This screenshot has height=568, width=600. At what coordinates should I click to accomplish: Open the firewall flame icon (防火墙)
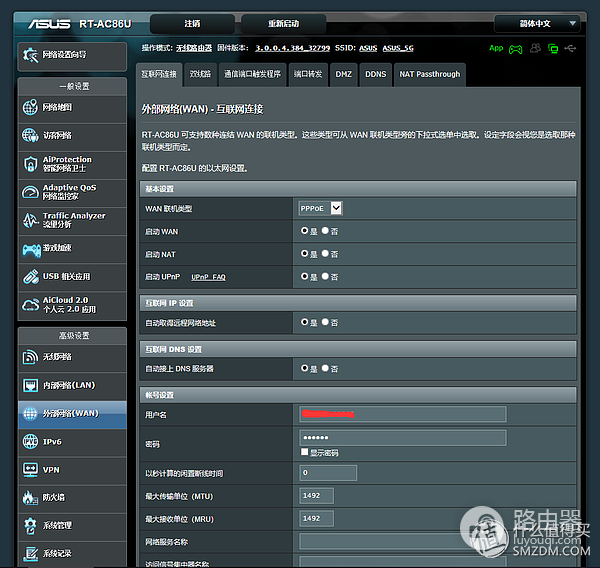coord(30,497)
